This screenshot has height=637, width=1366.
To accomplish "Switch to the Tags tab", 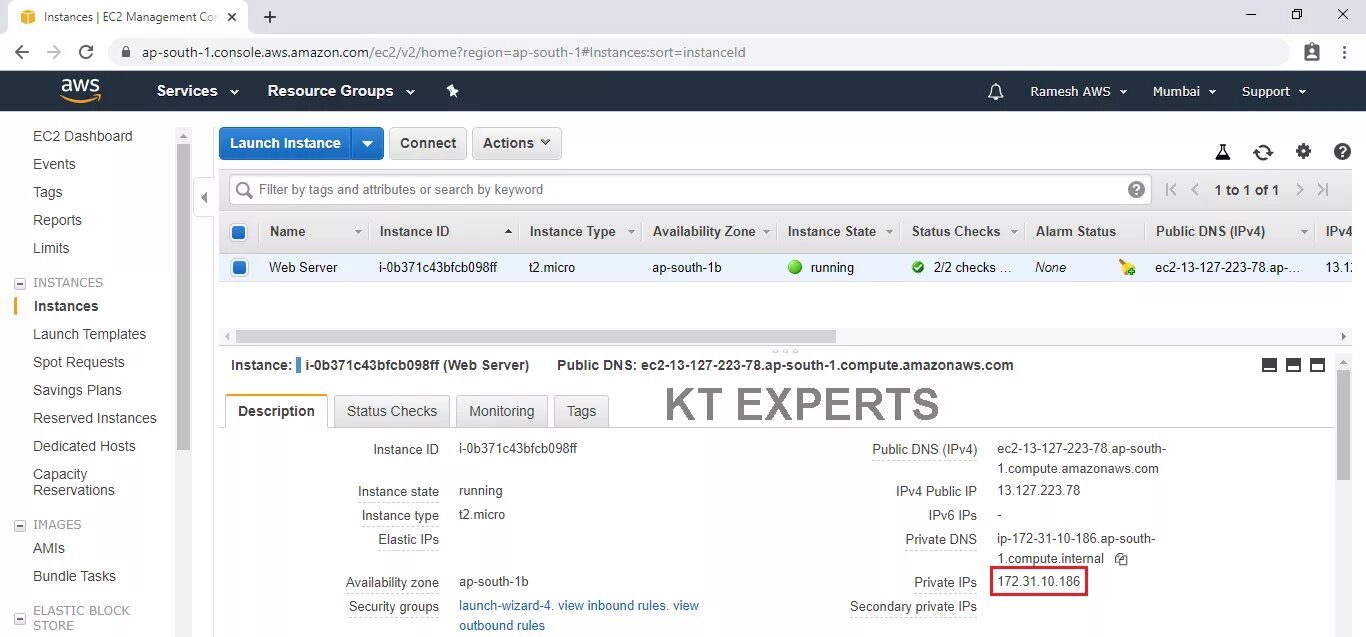I will (581, 411).
